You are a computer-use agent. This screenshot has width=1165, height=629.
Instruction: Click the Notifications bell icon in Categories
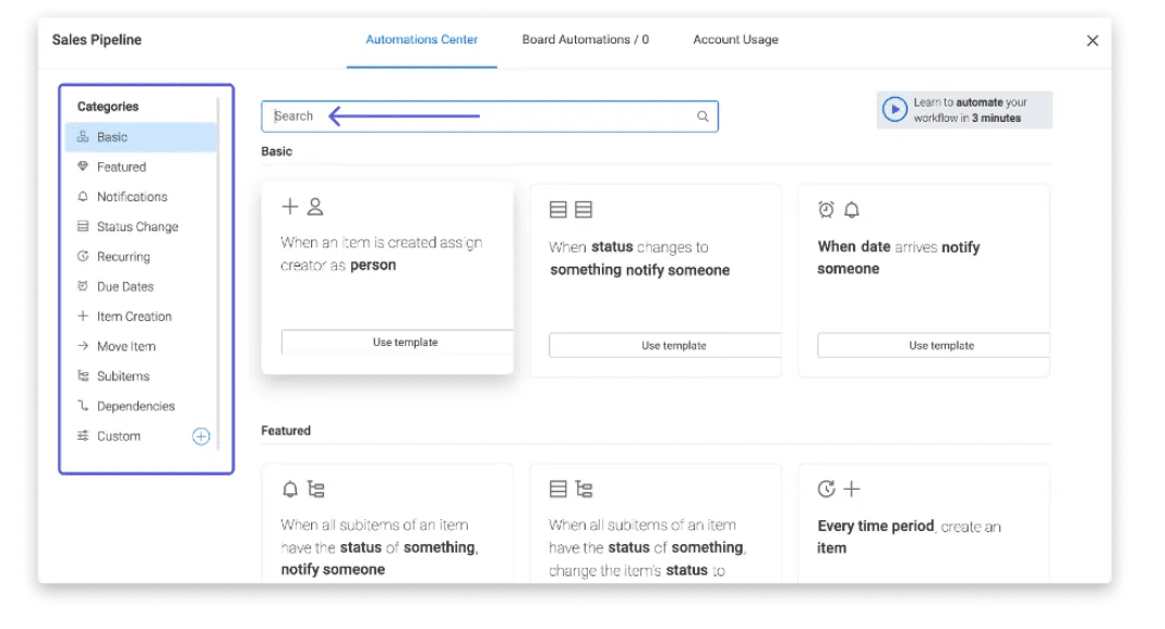(82, 196)
